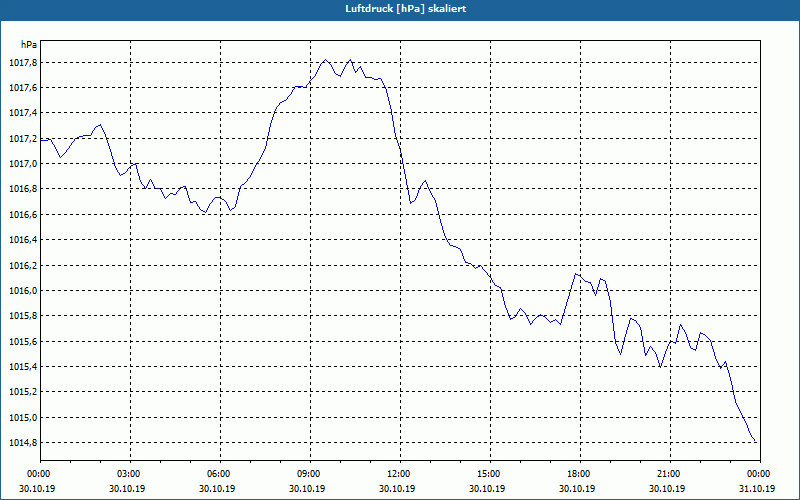Select the 1017,8 y-axis value
This screenshot has height=500, width=800.
(x=23, y=63)
